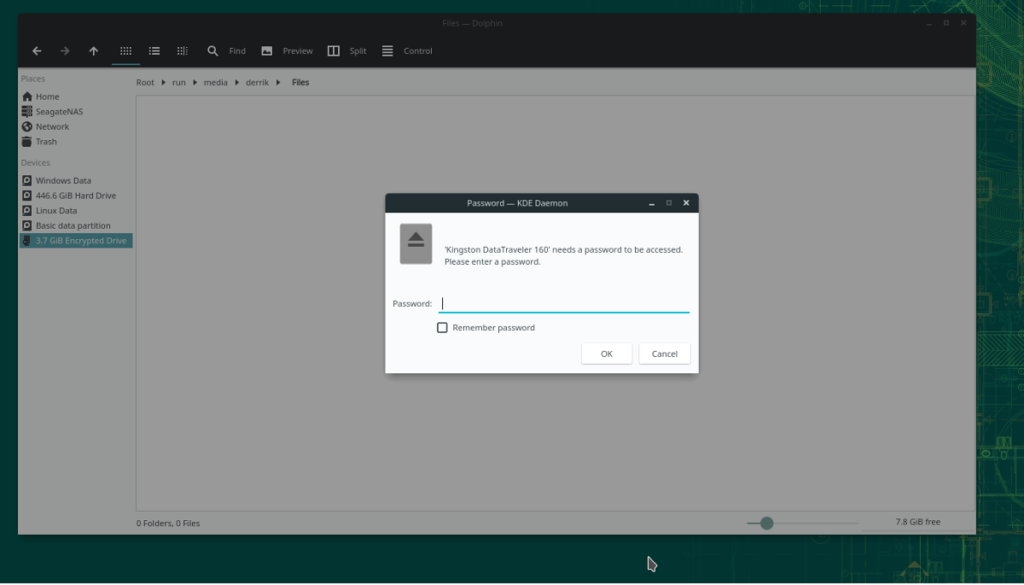Expand the breadcrumb arrow after derrik

278,82
